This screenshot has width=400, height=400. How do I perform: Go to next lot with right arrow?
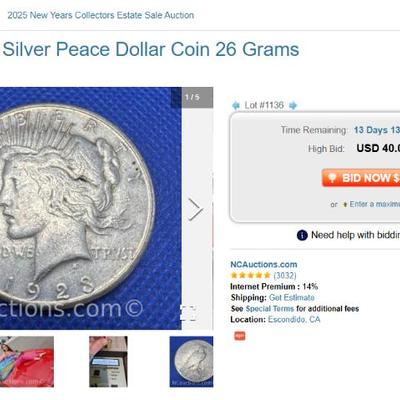pyautogui.click(x=293, y=106)
